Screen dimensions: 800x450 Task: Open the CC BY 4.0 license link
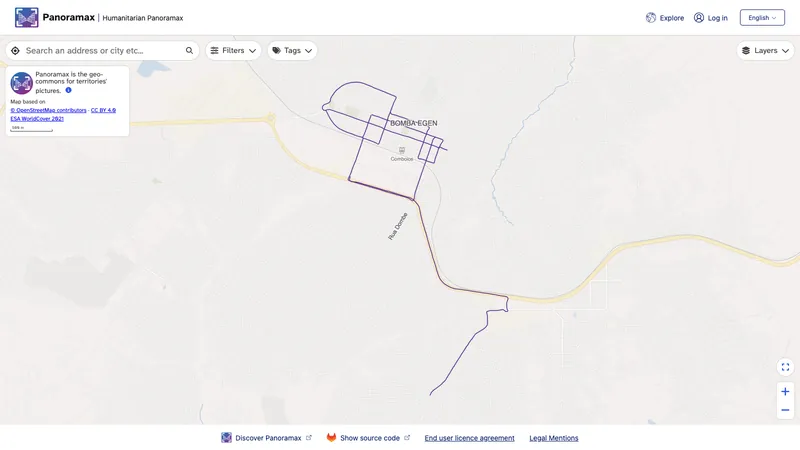[103, 110]
